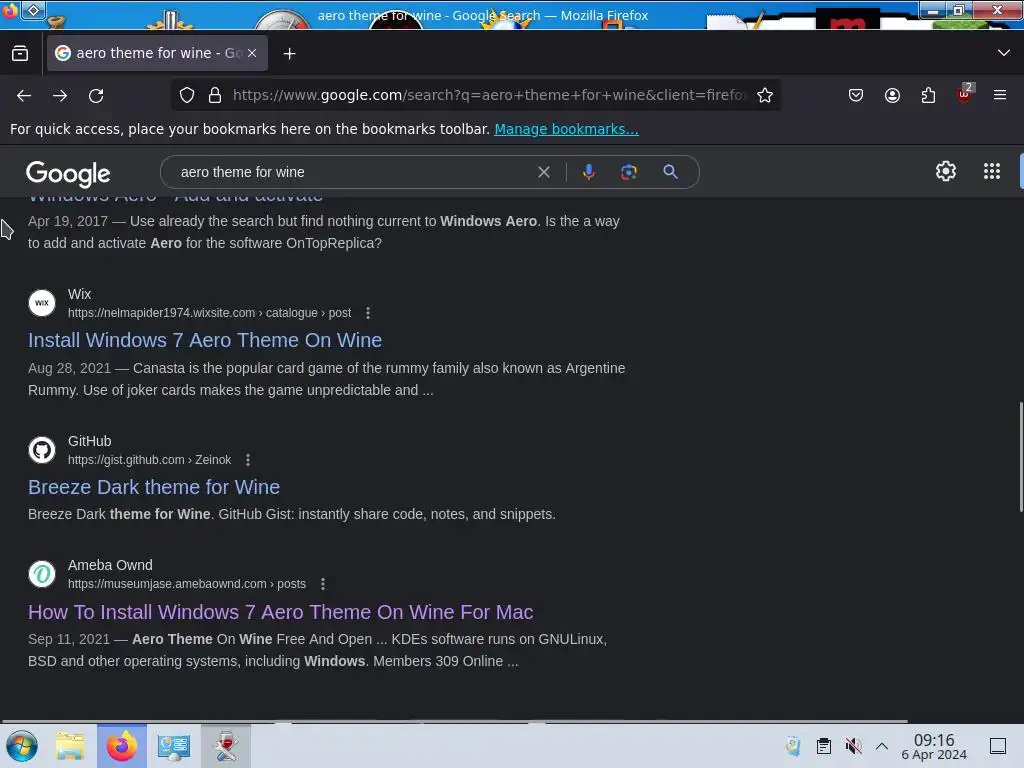
Task: Open the Ameba Ownd result favicon
Action: click(x=42, y=574)
